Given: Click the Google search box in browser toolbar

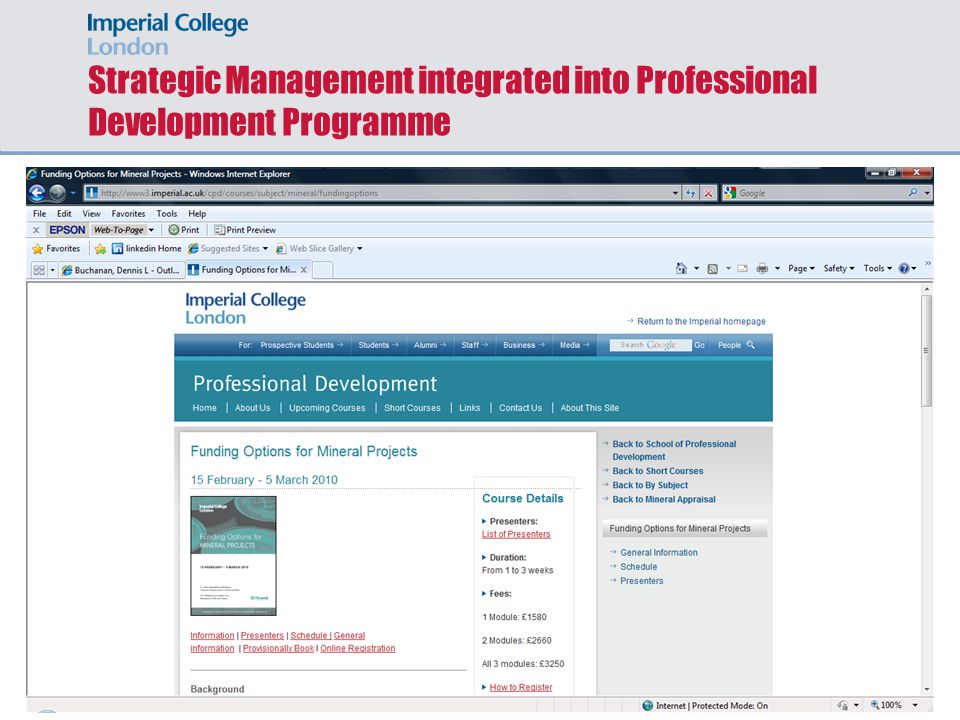Looking at the screenshot, I should [x=821, y=193].
